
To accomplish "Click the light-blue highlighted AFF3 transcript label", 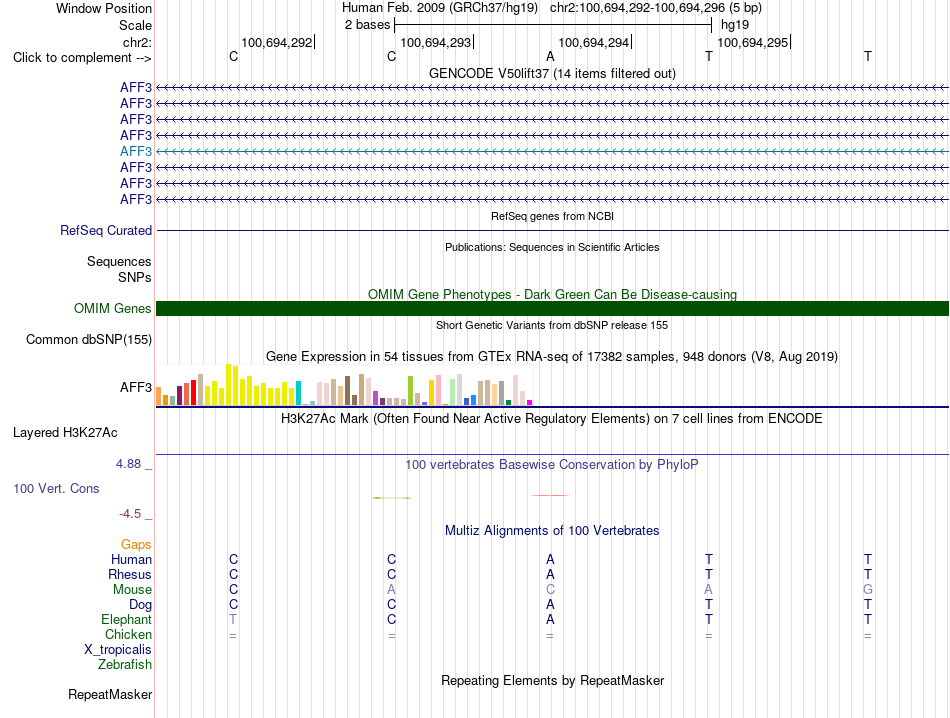I will coord(136,151).
